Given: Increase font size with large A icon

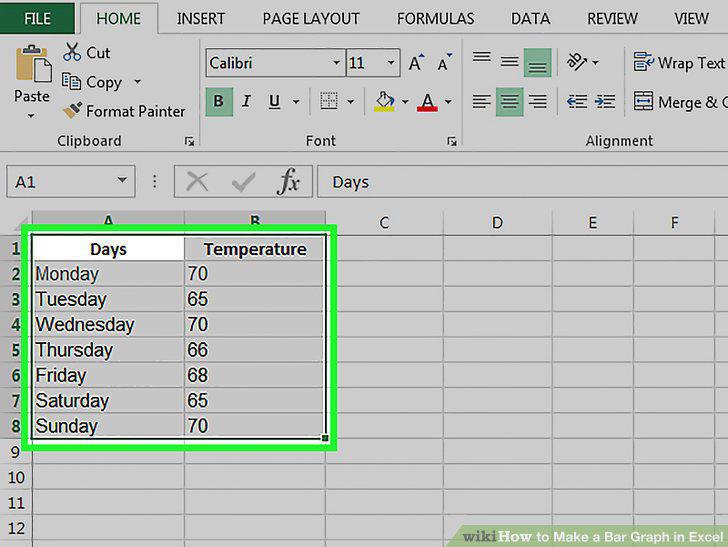Looking at the screenshot, I should point(416,63).
